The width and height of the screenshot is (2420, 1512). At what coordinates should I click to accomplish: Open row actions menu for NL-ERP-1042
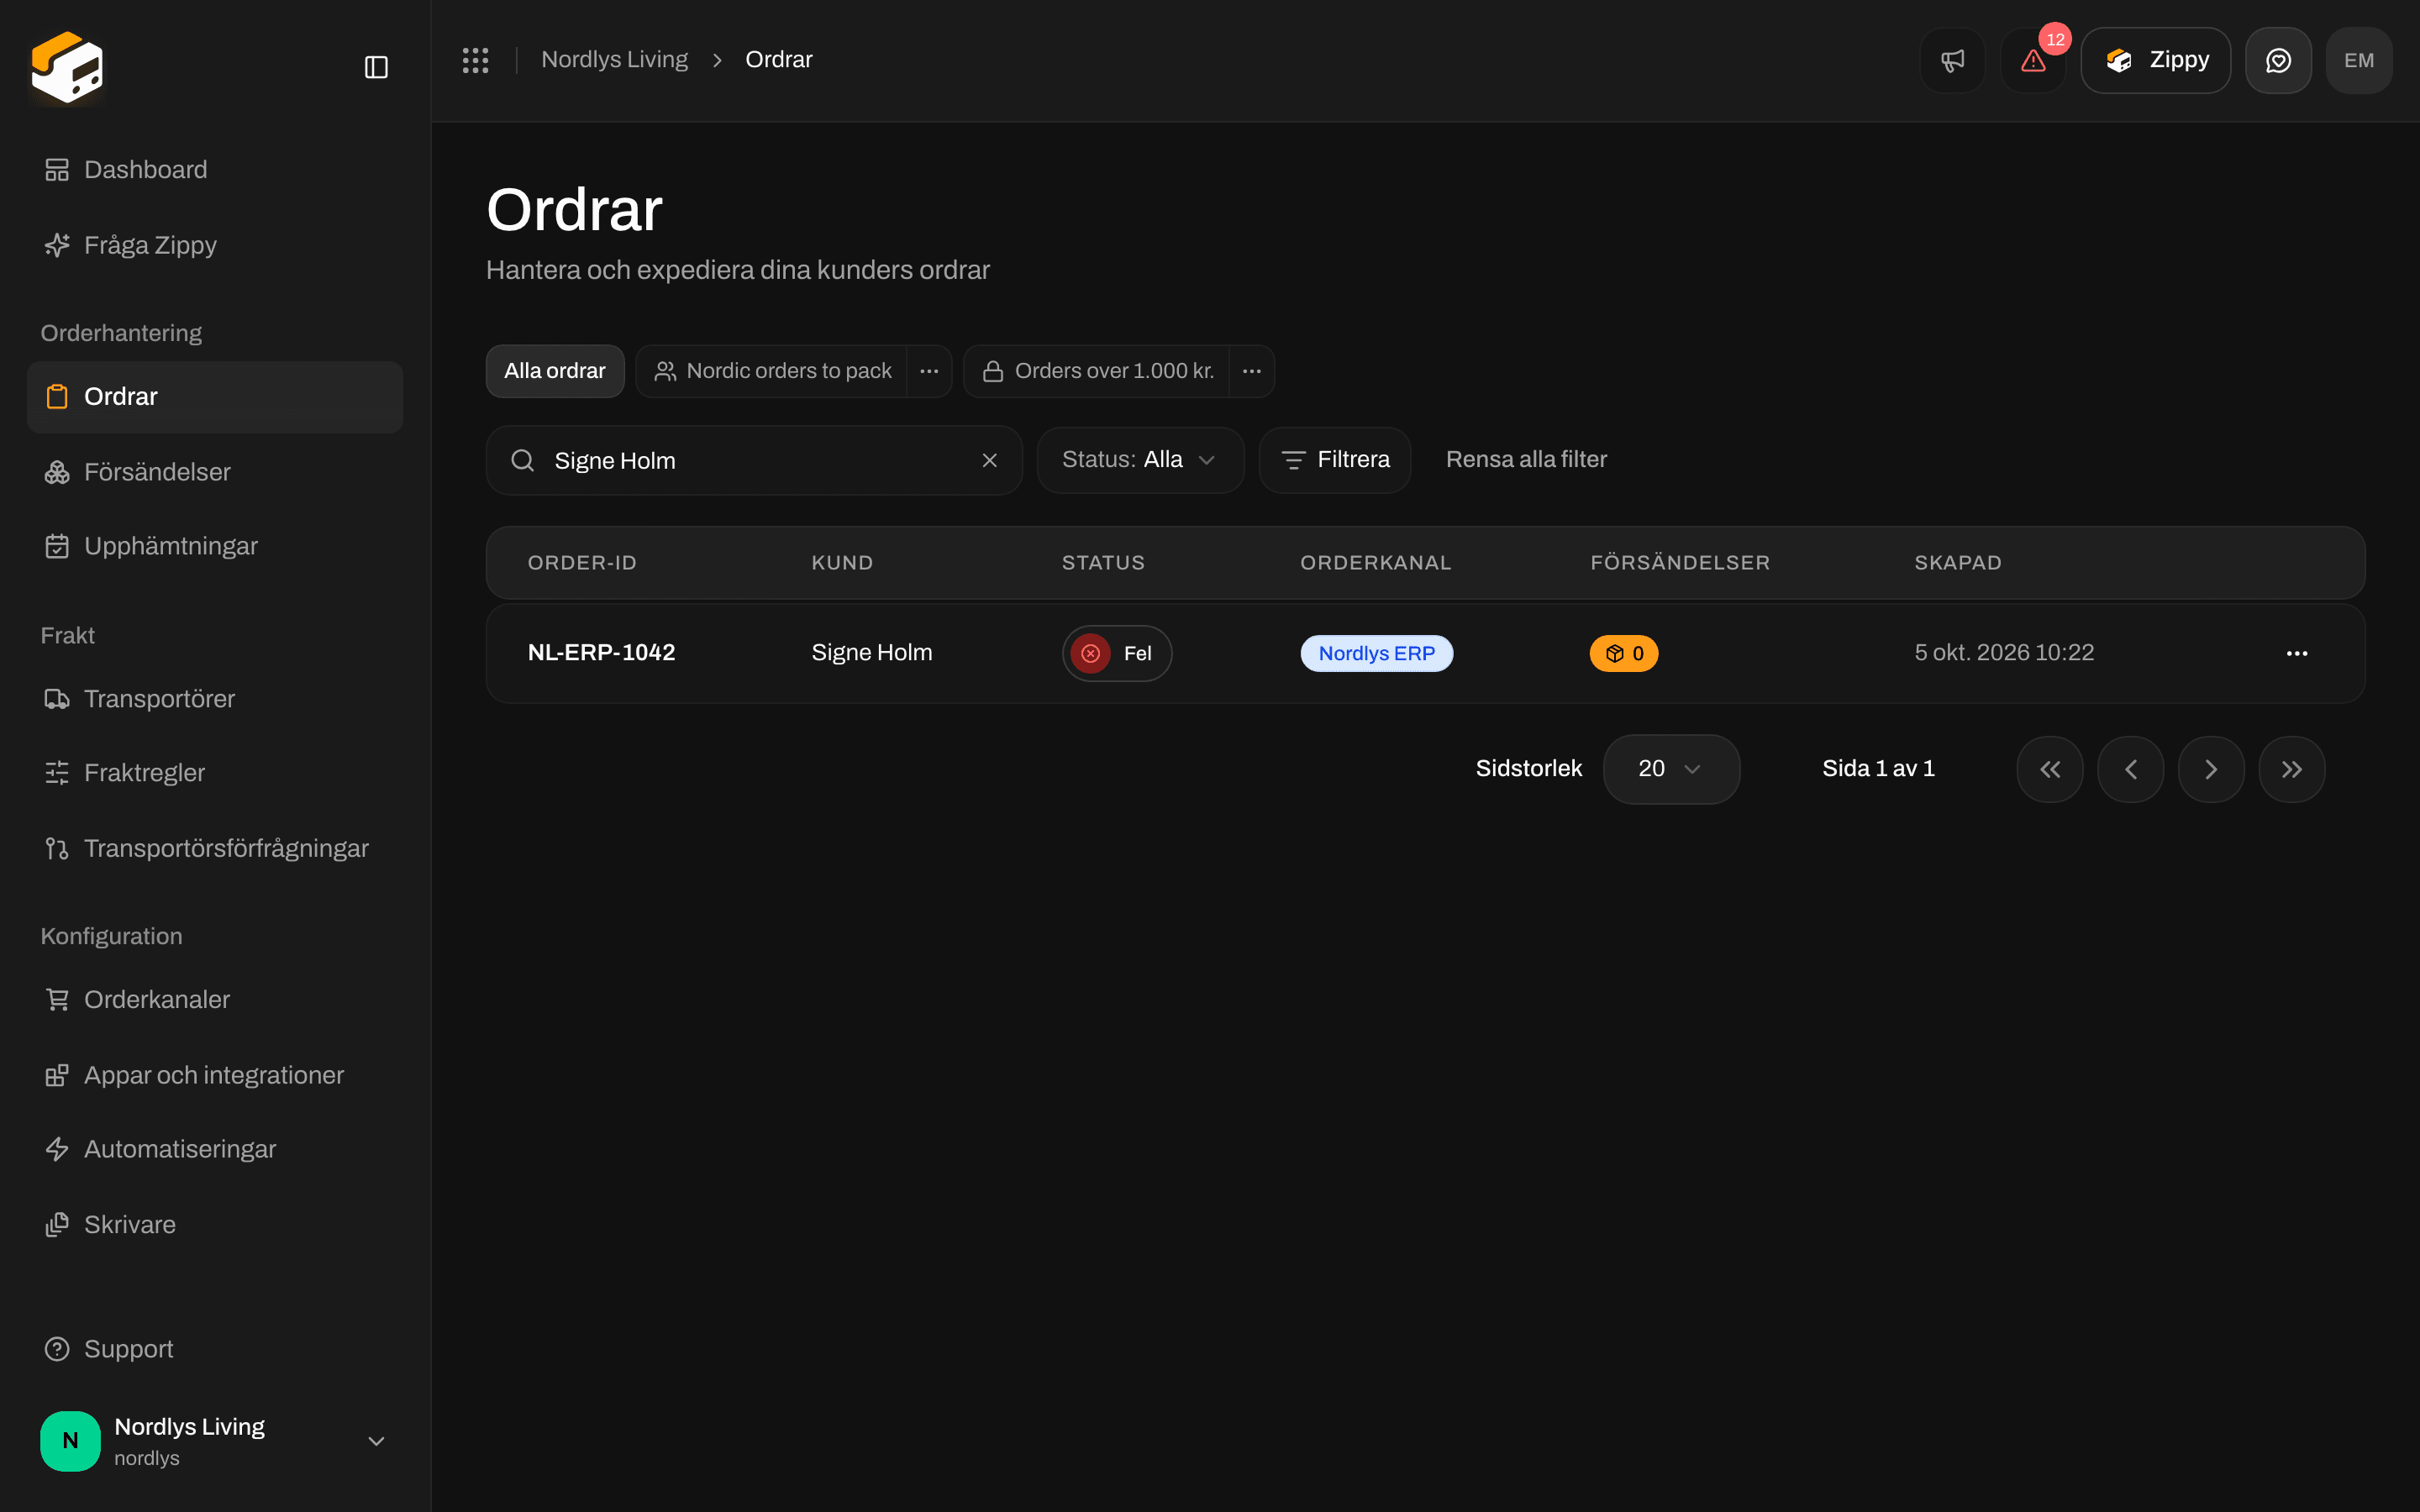click(x=2296, y=653)
